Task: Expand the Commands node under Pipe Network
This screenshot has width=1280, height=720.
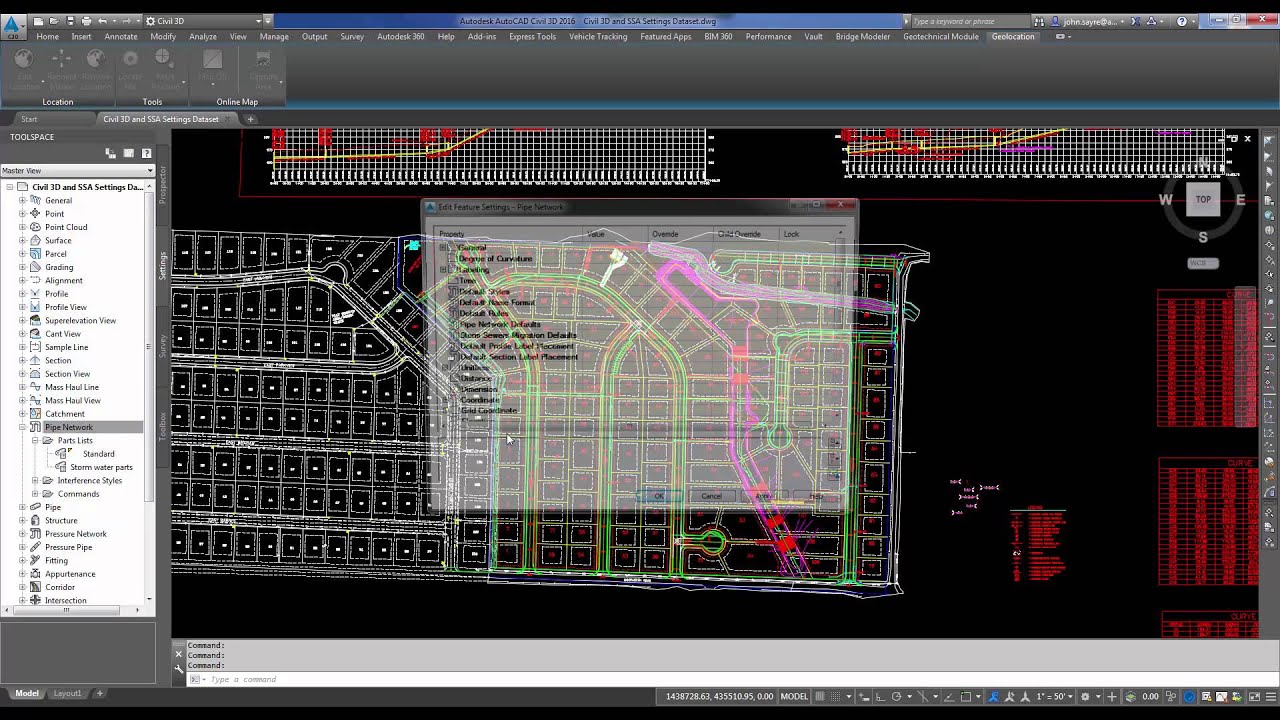Action: point(35,494)
